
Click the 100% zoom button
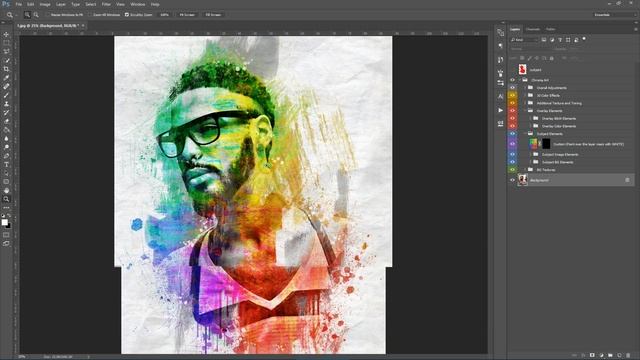click(x=165, y=15)
